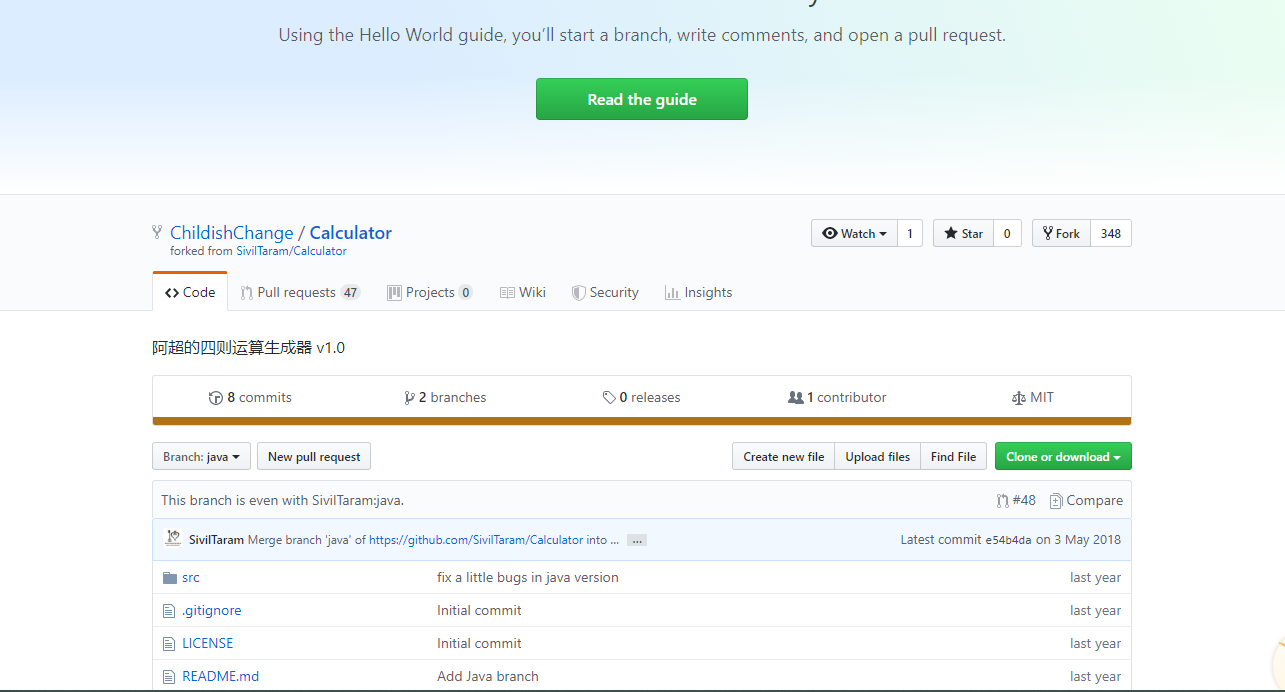Click the Find File button

953,456
